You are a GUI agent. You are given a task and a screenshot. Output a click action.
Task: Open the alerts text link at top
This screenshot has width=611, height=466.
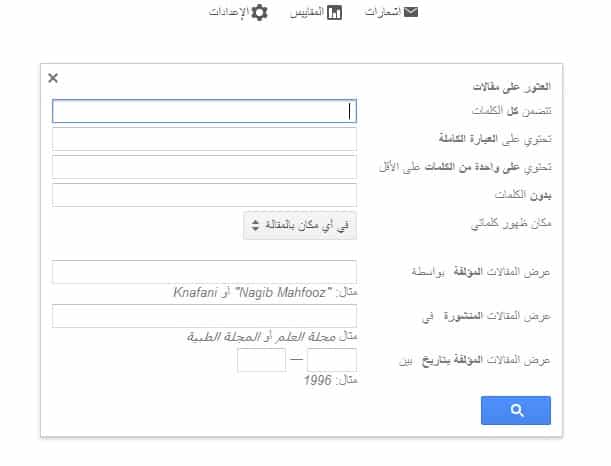click(x=383, y=12)
